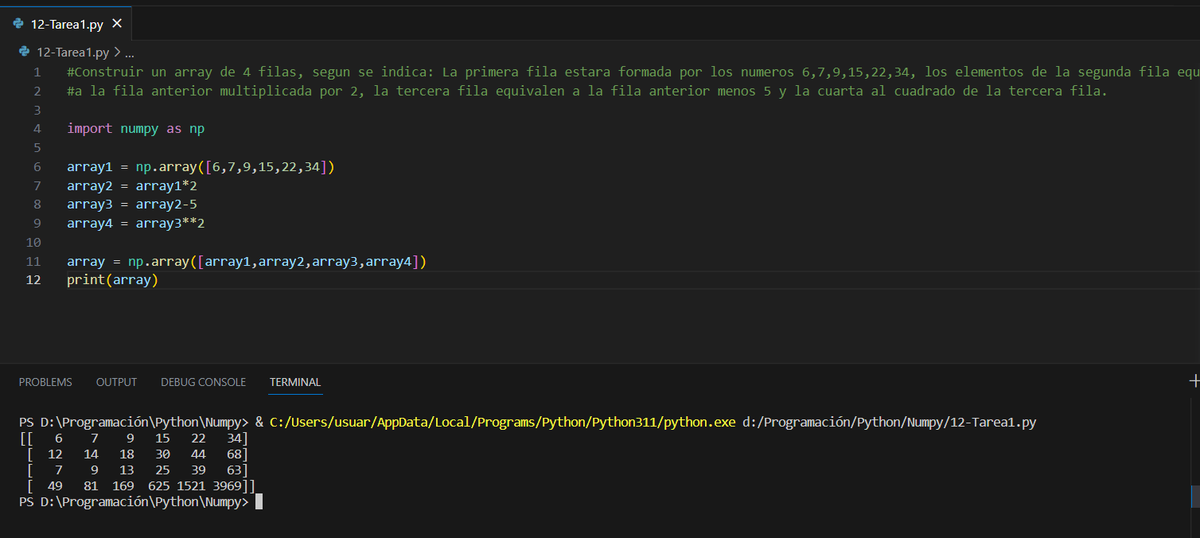Screen dimensions: 1200x538
Task: Click 'array2-5' on line 8
Action: pos(166,205)
